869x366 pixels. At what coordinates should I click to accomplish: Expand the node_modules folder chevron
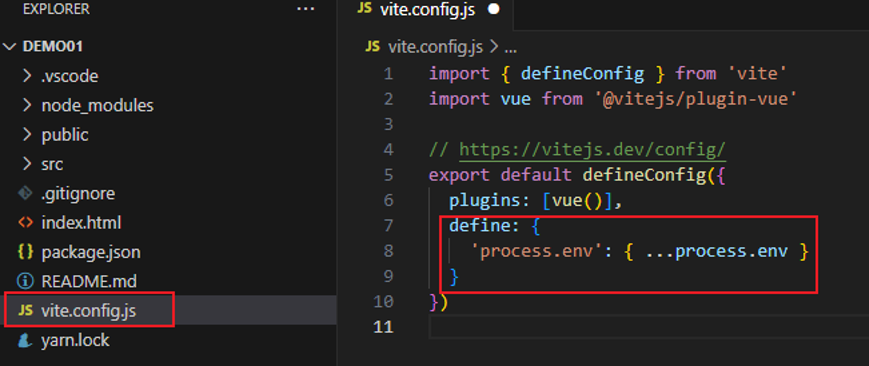pyautogui.click(x=27, y=105)
